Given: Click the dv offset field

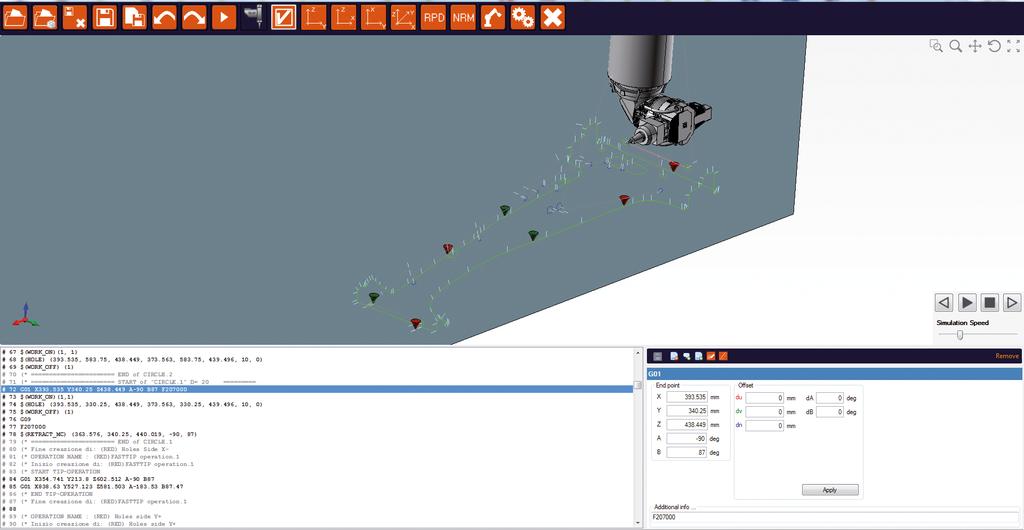Looking at the screenshot, I should [x=765, y=412].
